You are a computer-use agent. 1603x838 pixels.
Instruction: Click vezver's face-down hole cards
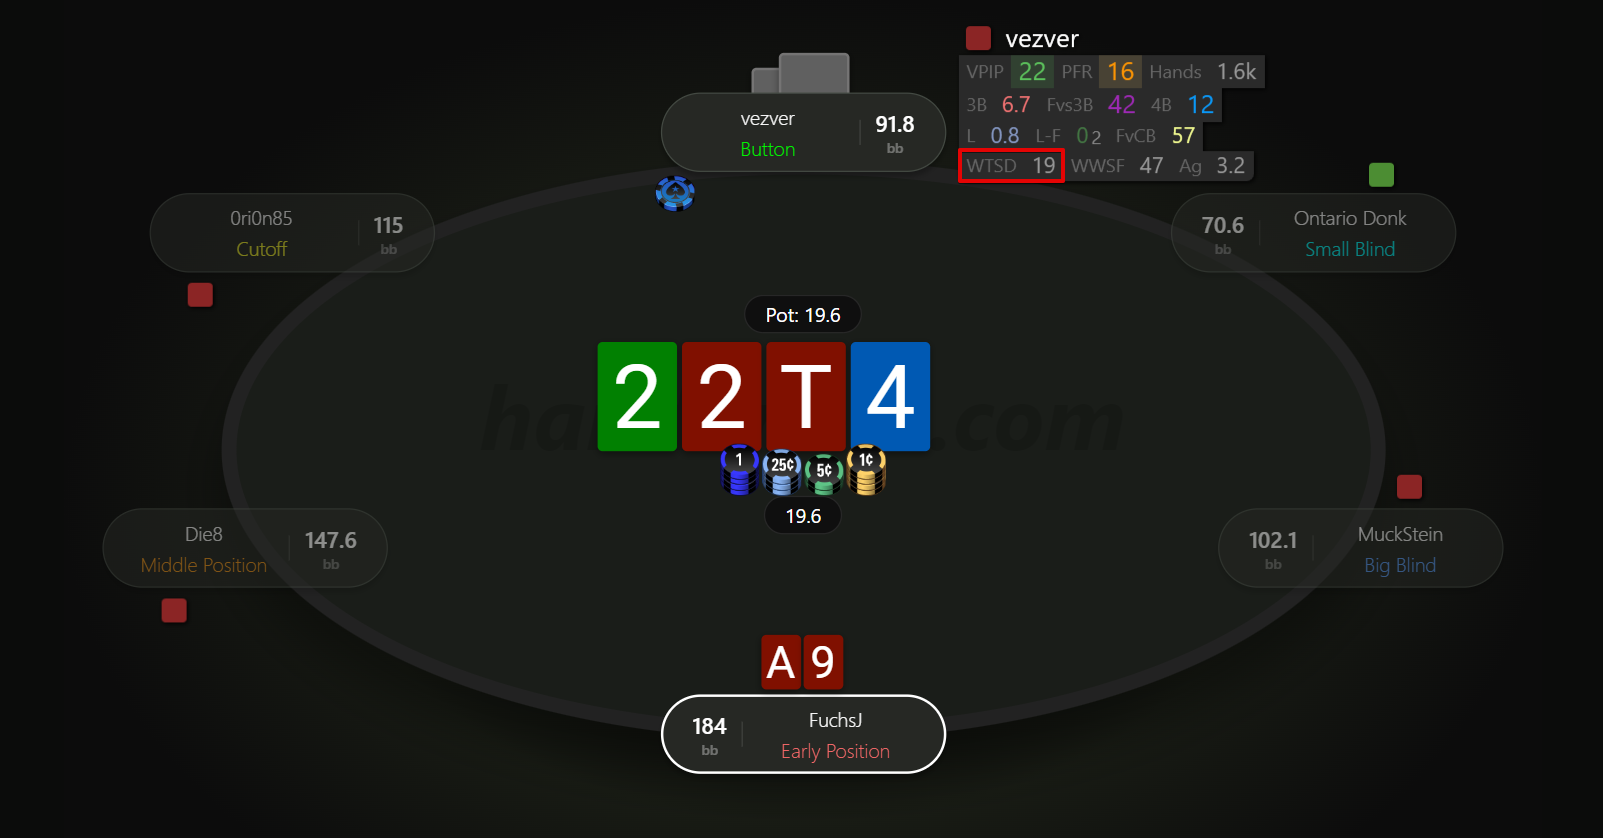tap(801, 74)
